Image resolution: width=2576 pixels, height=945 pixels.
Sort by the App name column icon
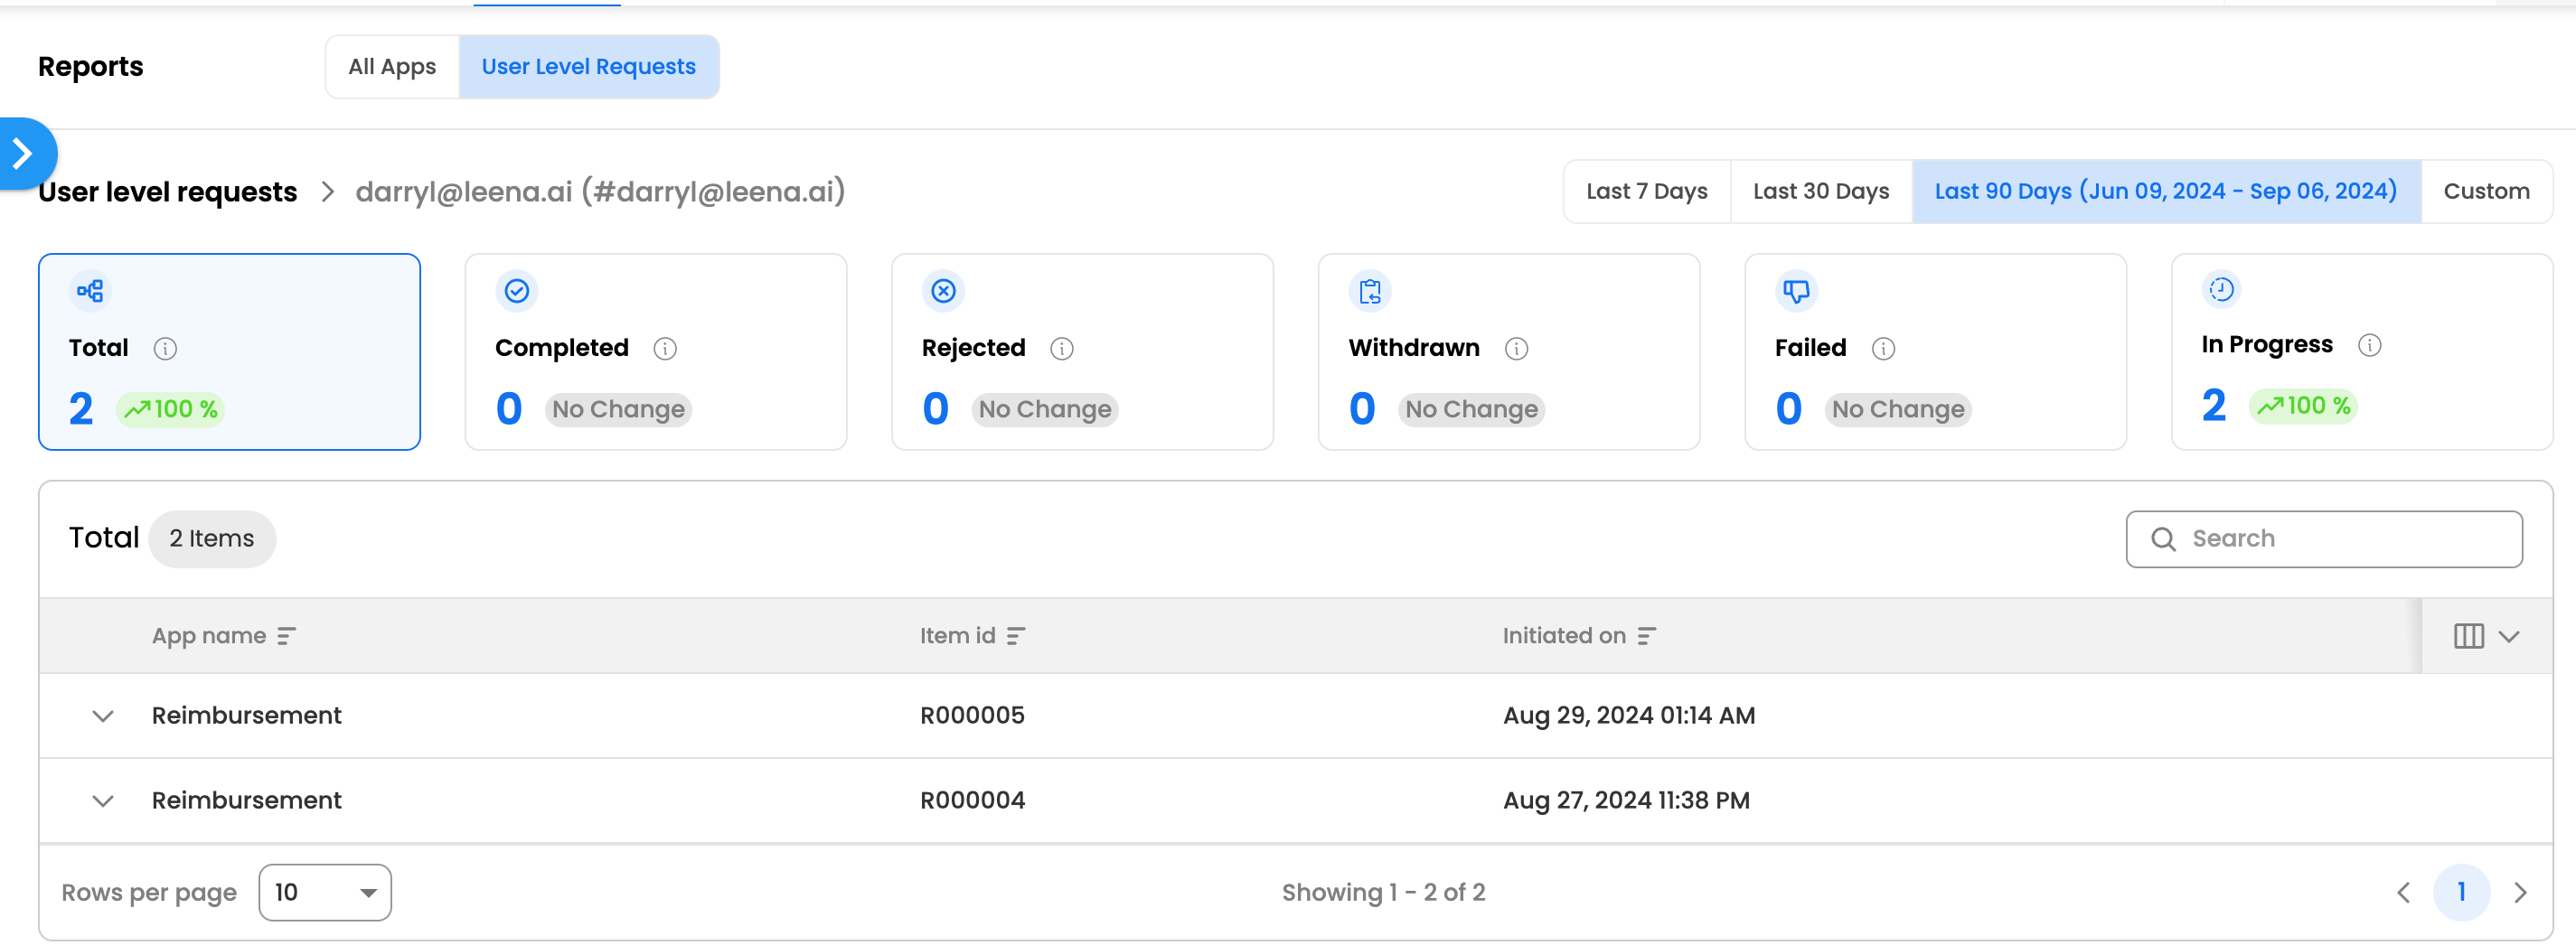[286, 636]
